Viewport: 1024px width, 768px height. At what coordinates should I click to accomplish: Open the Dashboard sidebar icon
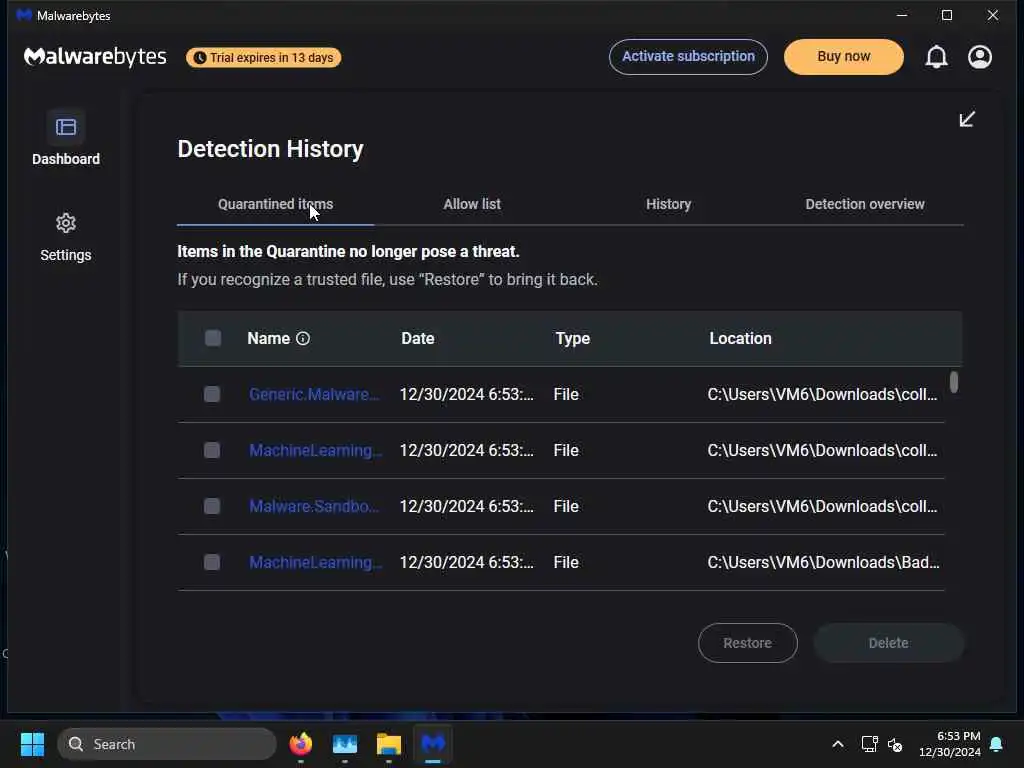tap(66, 127)
